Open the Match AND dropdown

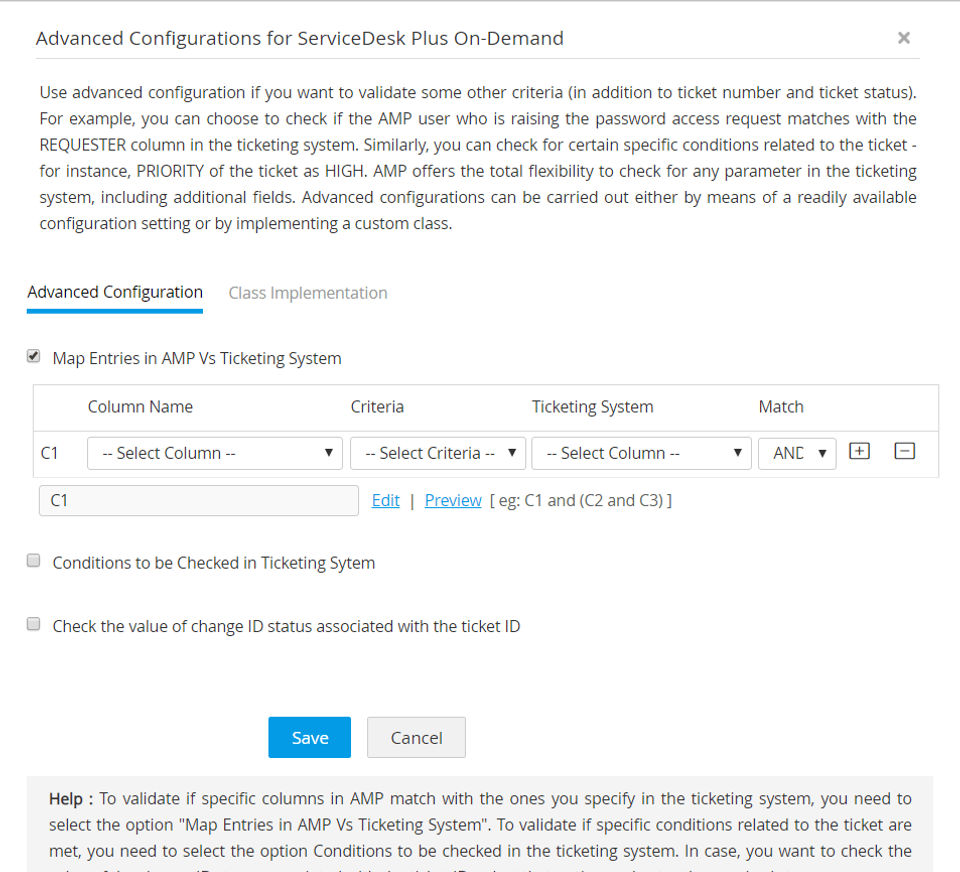click(x=797, y=453)
